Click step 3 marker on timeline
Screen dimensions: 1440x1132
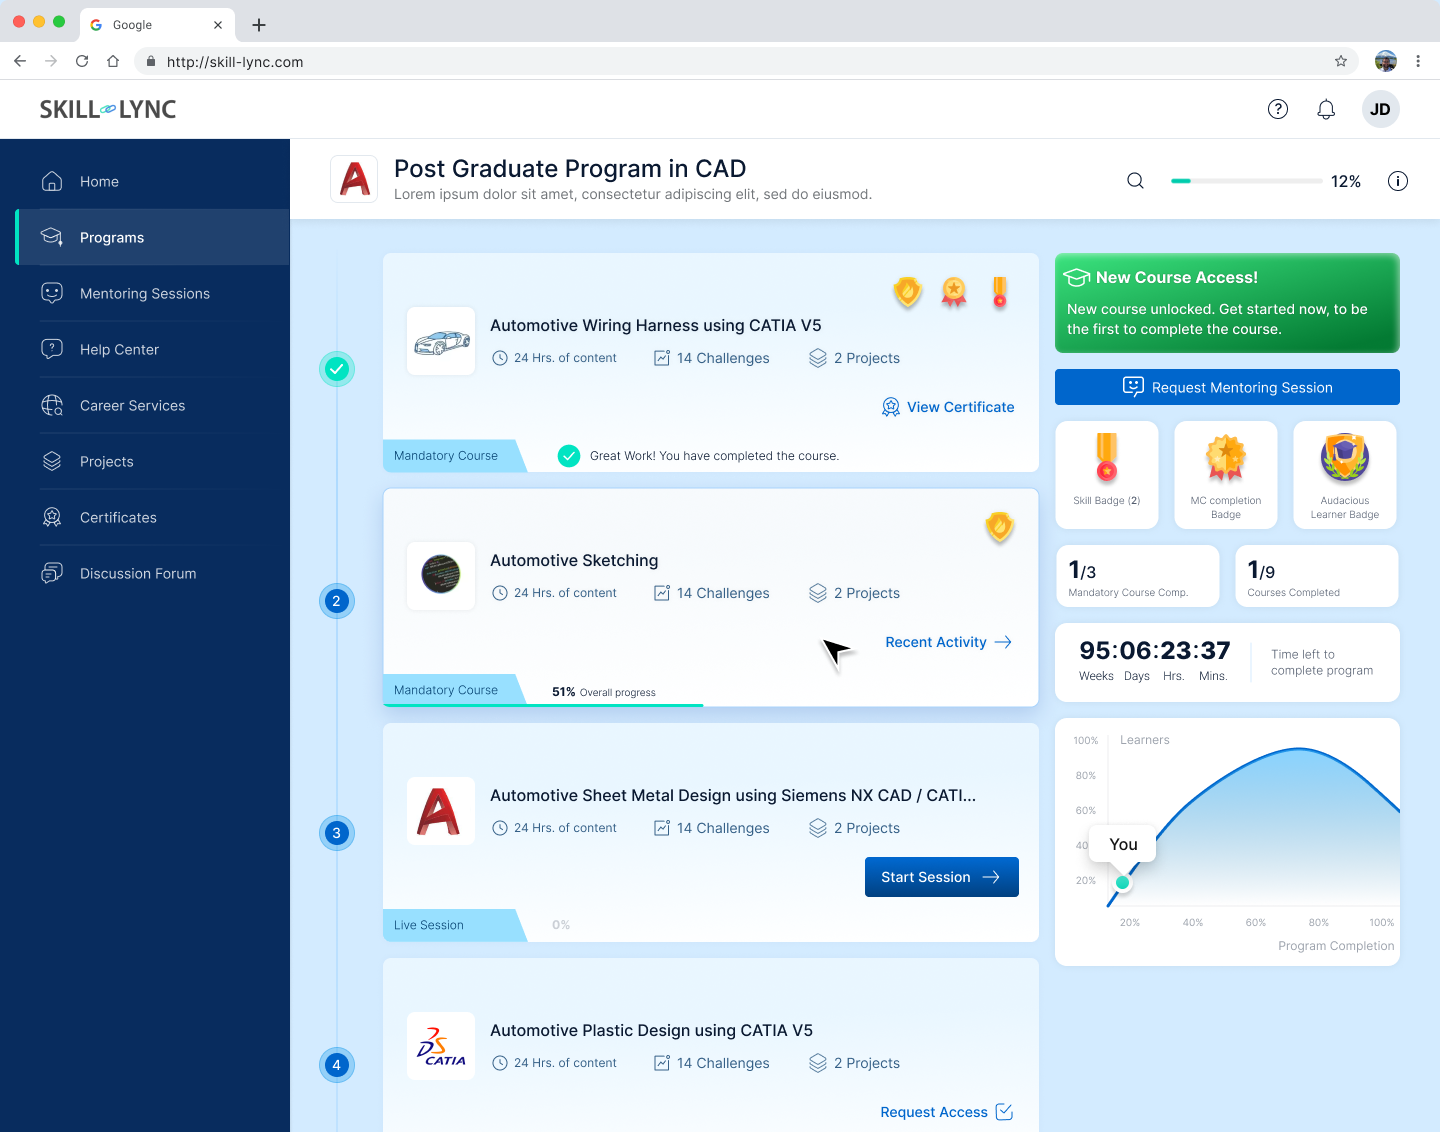pyautogui.click(x=337, y=833)
